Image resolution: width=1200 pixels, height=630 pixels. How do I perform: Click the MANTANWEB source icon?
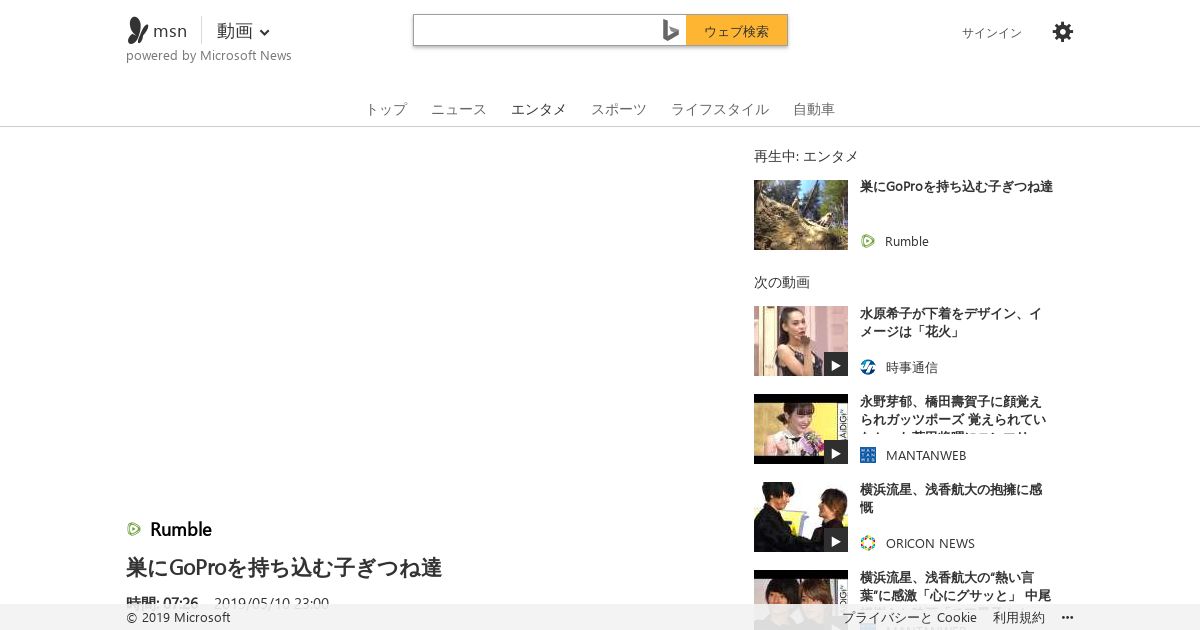pos(868,455)
